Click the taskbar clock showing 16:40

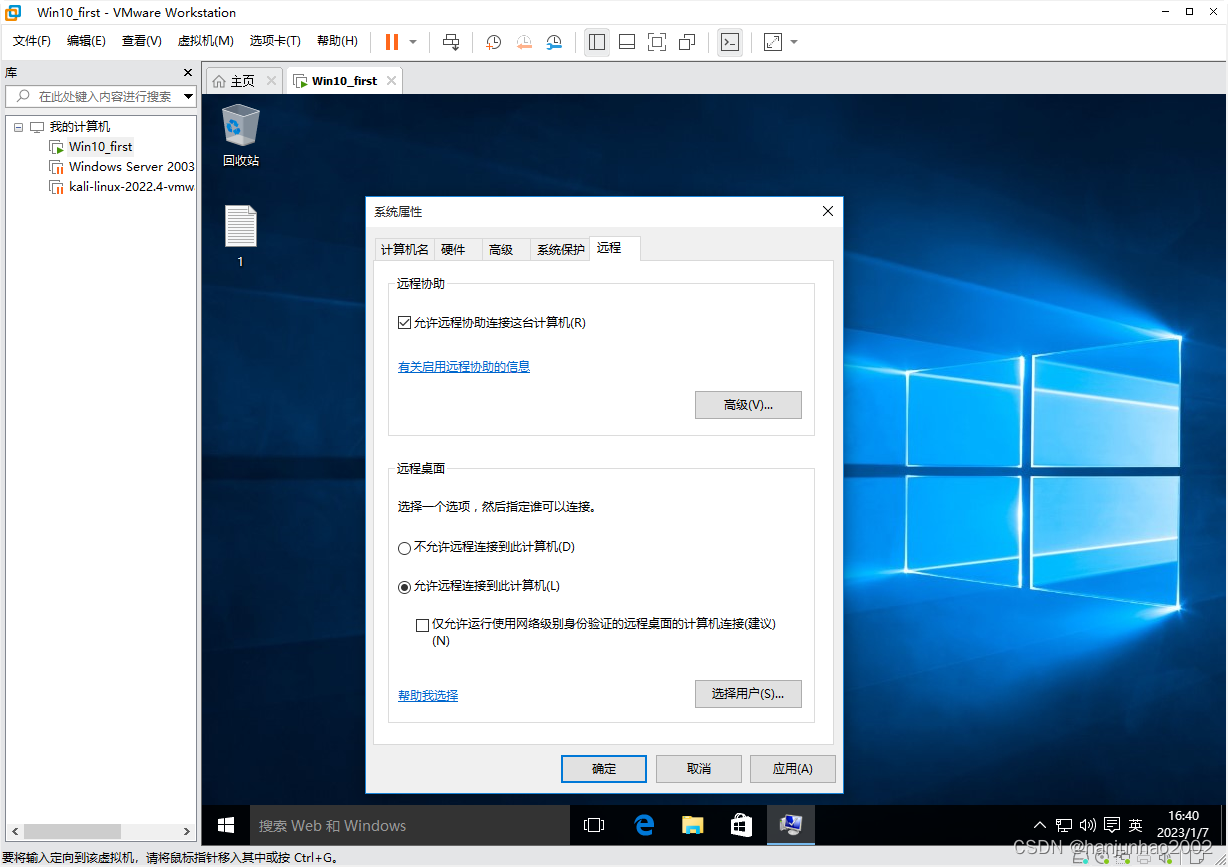(1183, 825)
